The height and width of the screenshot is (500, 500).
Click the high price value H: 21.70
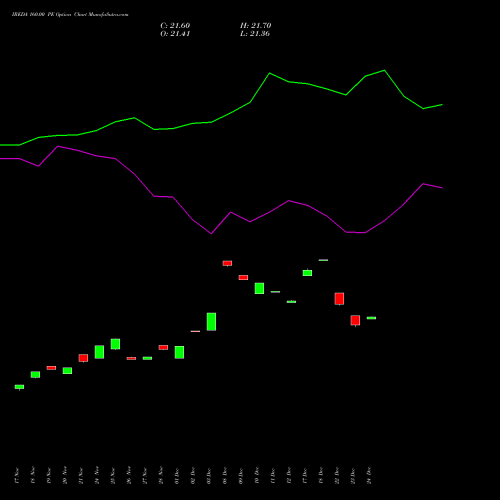[x=255, y=26]
